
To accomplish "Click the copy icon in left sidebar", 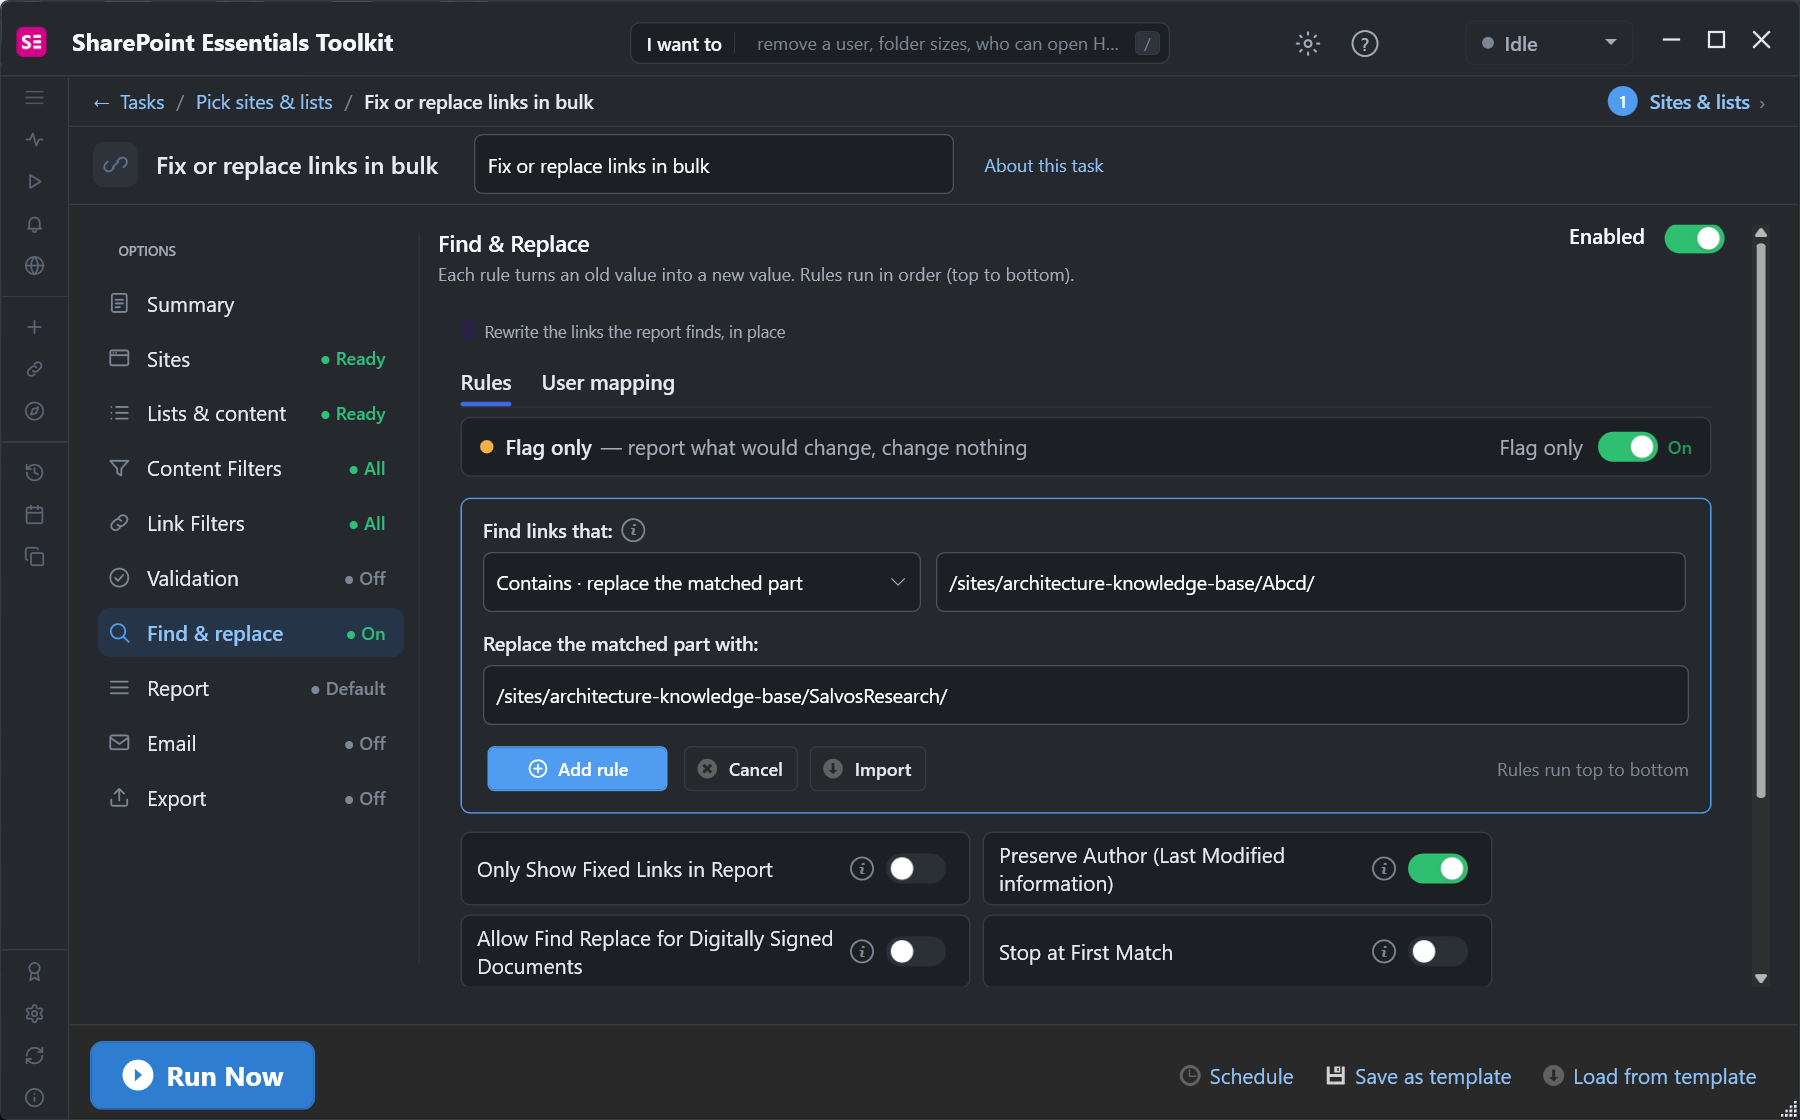I will pyautogui.click(x=34, y=557).
